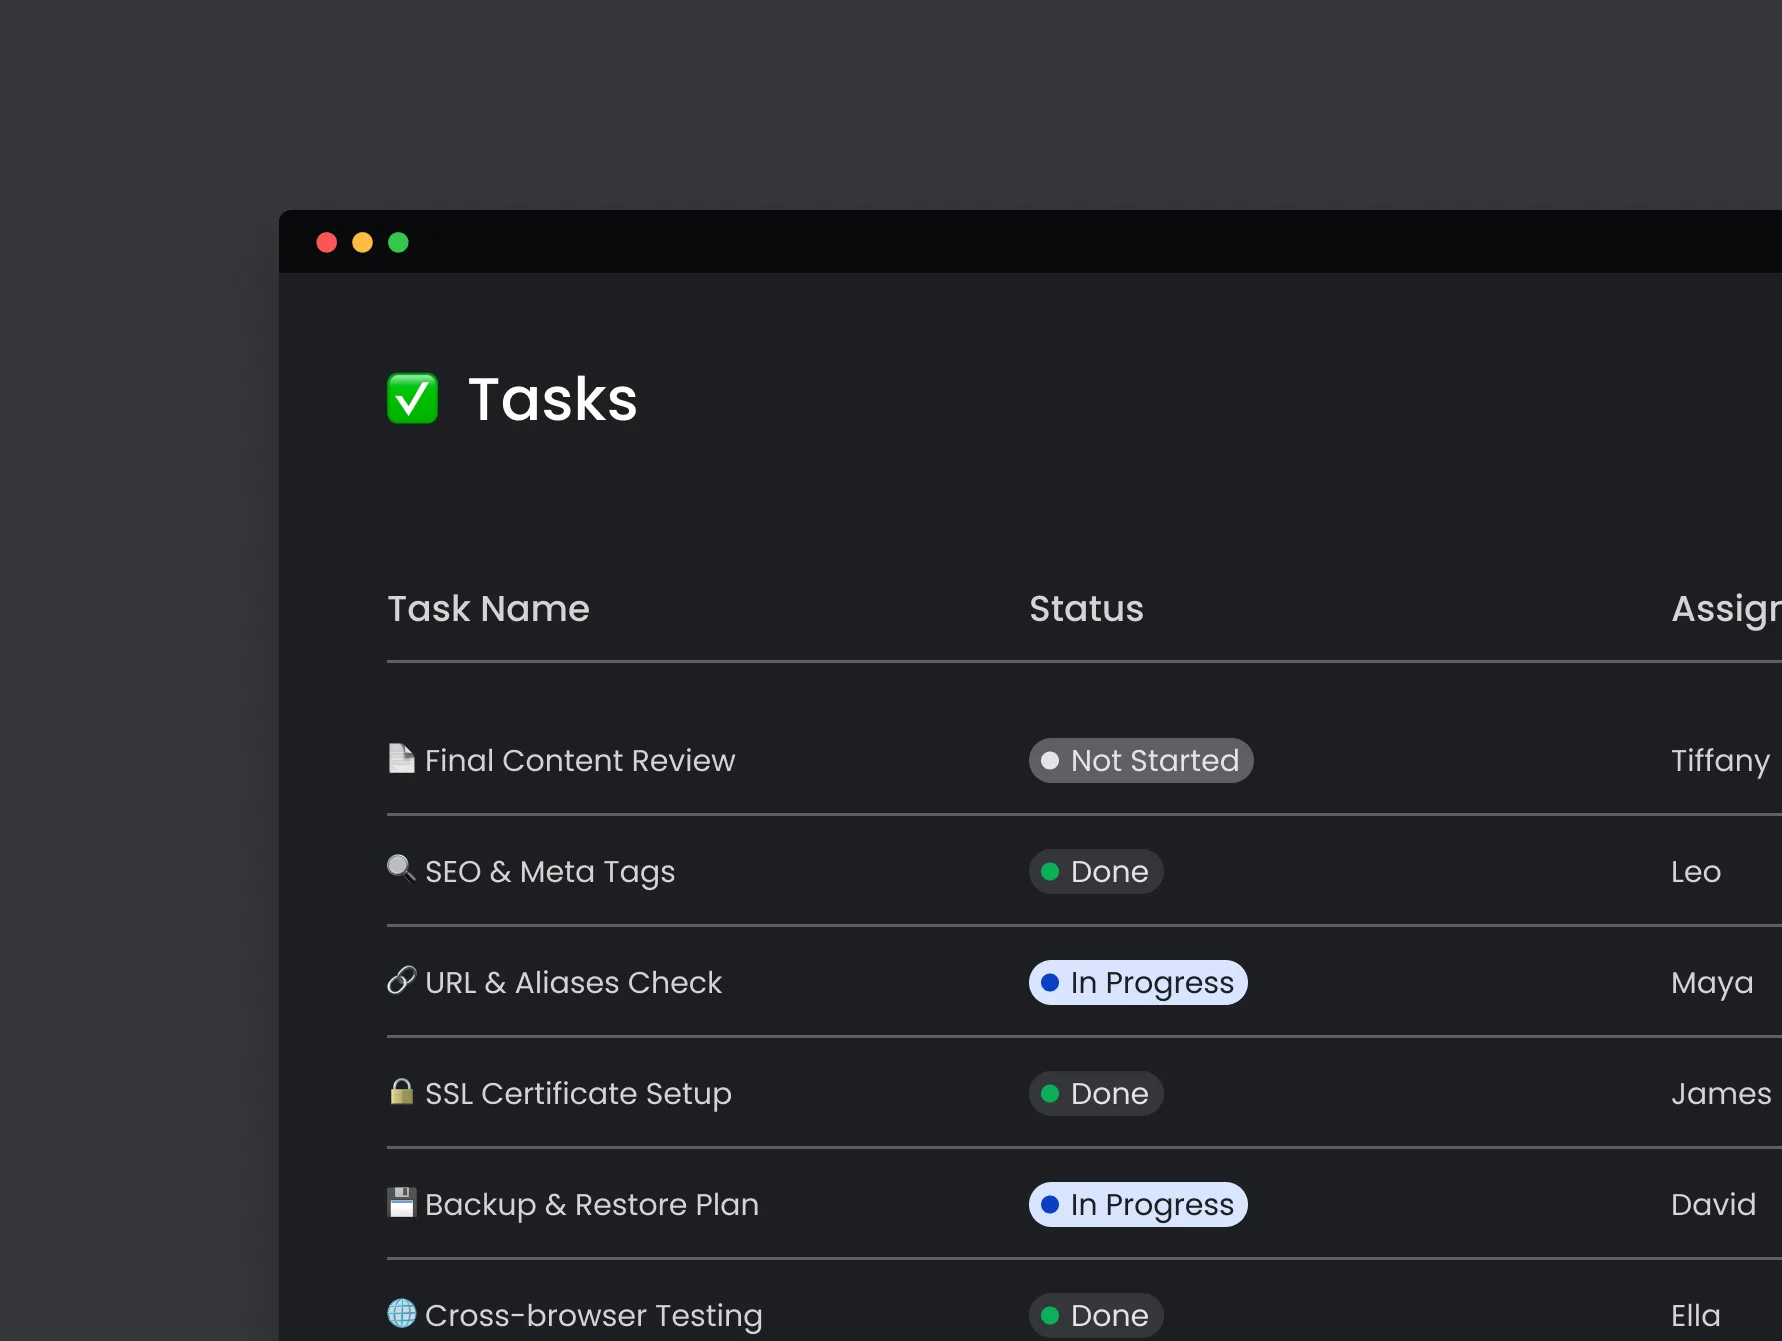Open the Not Started status for Final Content Review
The height and width of the screenshot is (1341, 1782).
coord(1141,760)
